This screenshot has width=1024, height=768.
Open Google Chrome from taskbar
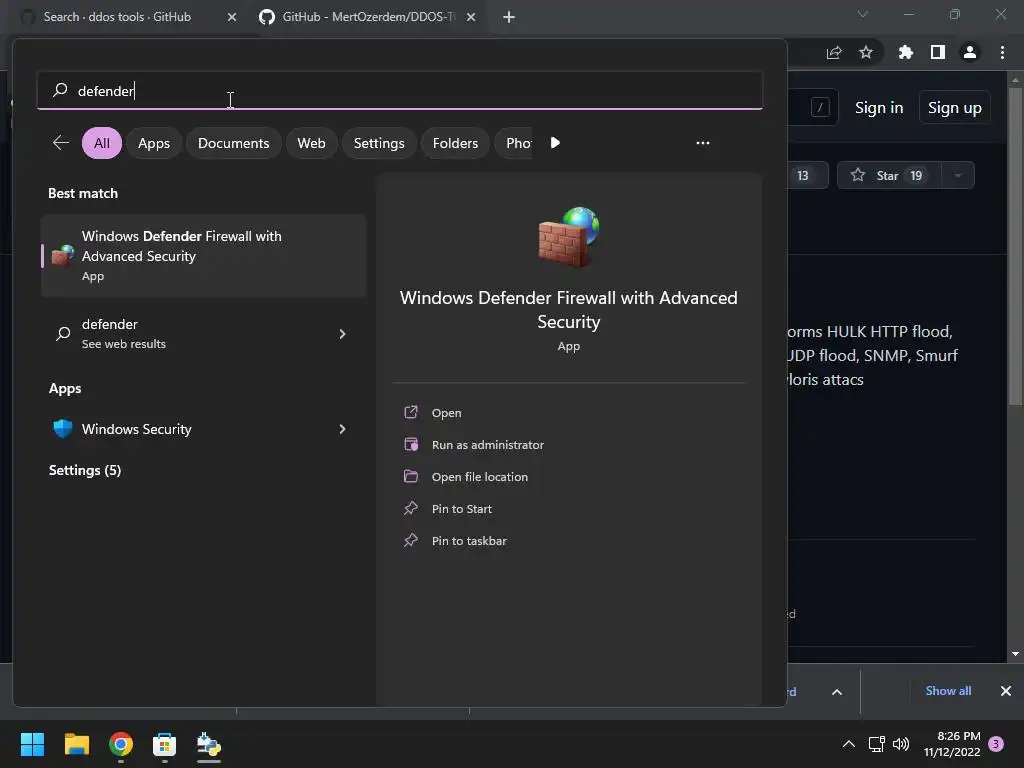121,744
